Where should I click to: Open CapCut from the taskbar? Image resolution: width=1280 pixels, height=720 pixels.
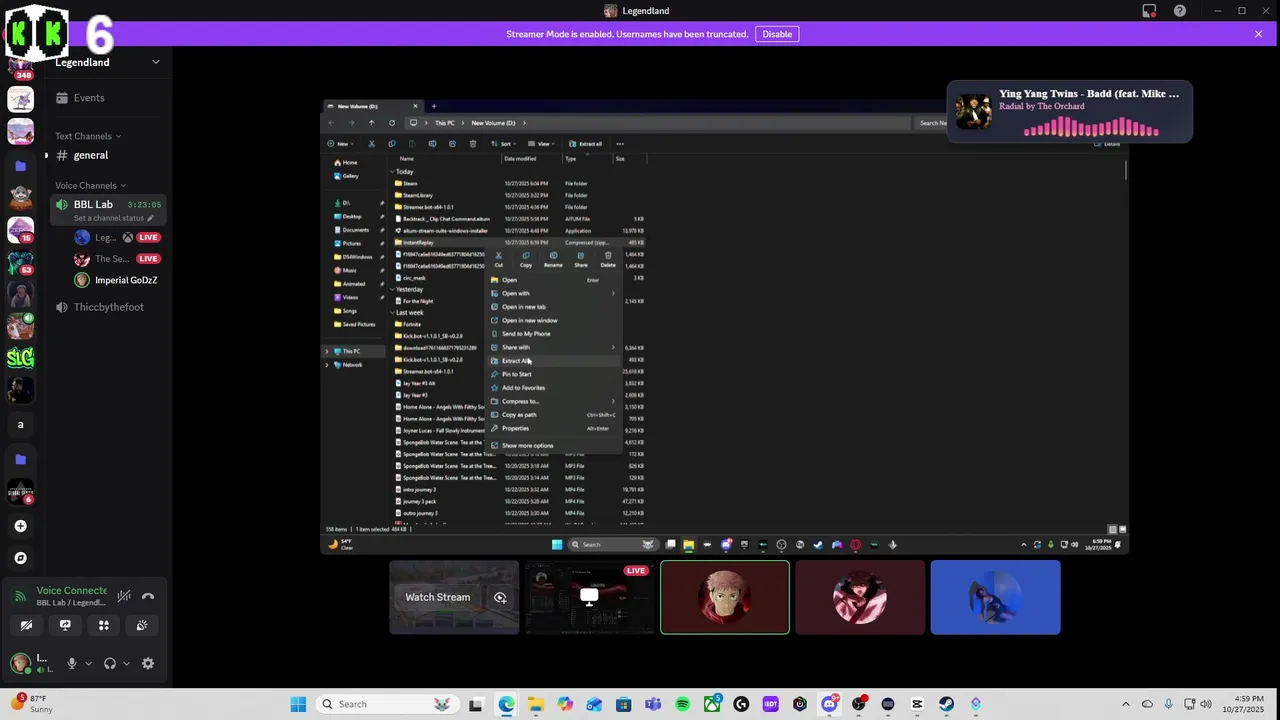coord(917,704)
